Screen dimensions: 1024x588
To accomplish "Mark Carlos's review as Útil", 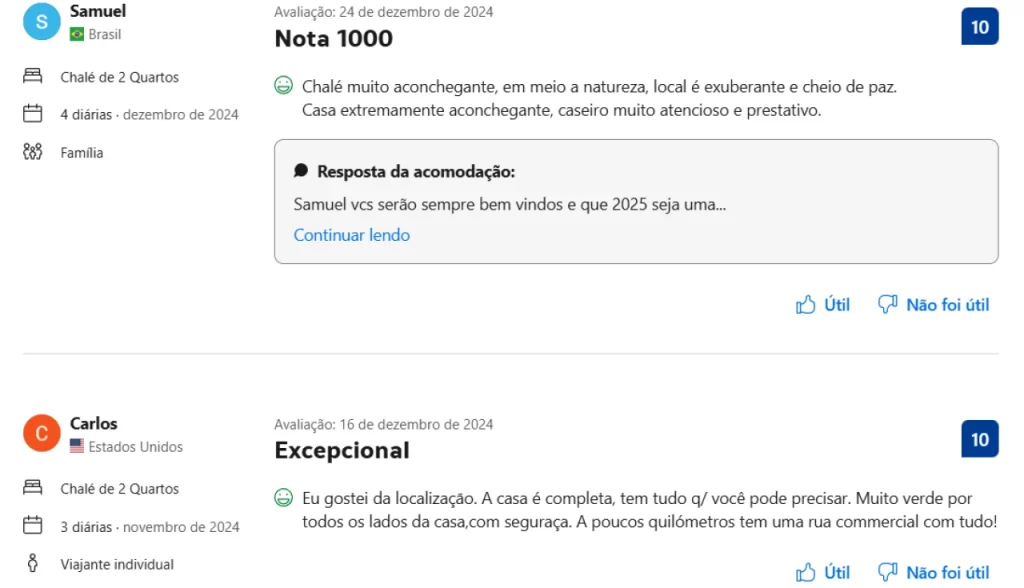I will (823, 572).
